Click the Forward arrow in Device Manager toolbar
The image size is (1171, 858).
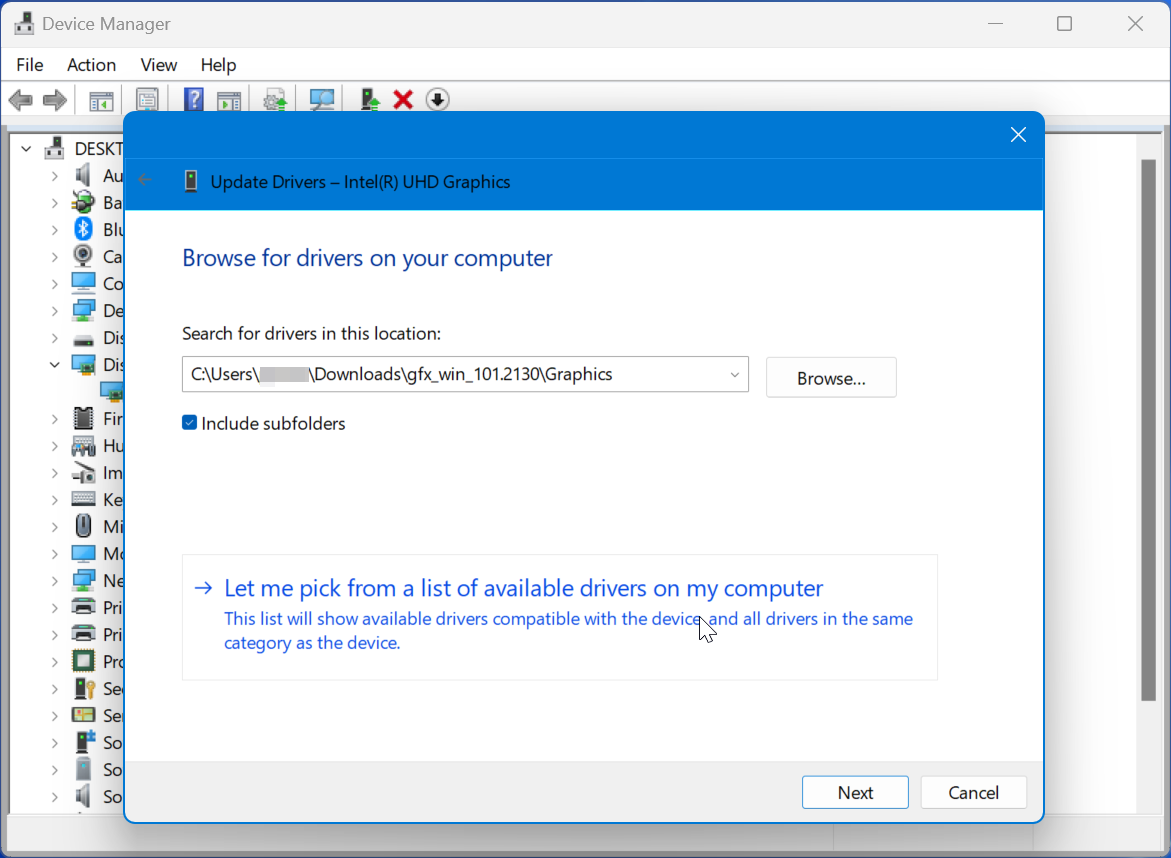click(x=55, y=99)
